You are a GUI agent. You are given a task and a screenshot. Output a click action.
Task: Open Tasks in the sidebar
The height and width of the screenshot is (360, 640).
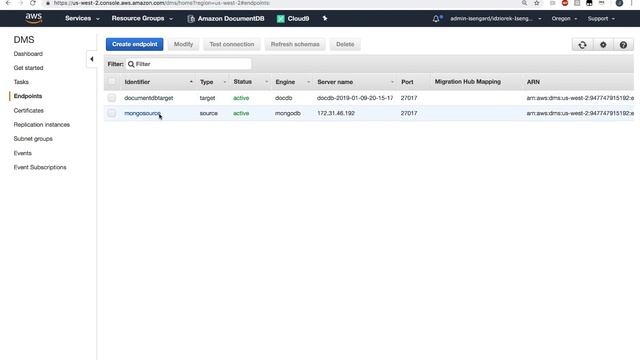pos(21,82)
